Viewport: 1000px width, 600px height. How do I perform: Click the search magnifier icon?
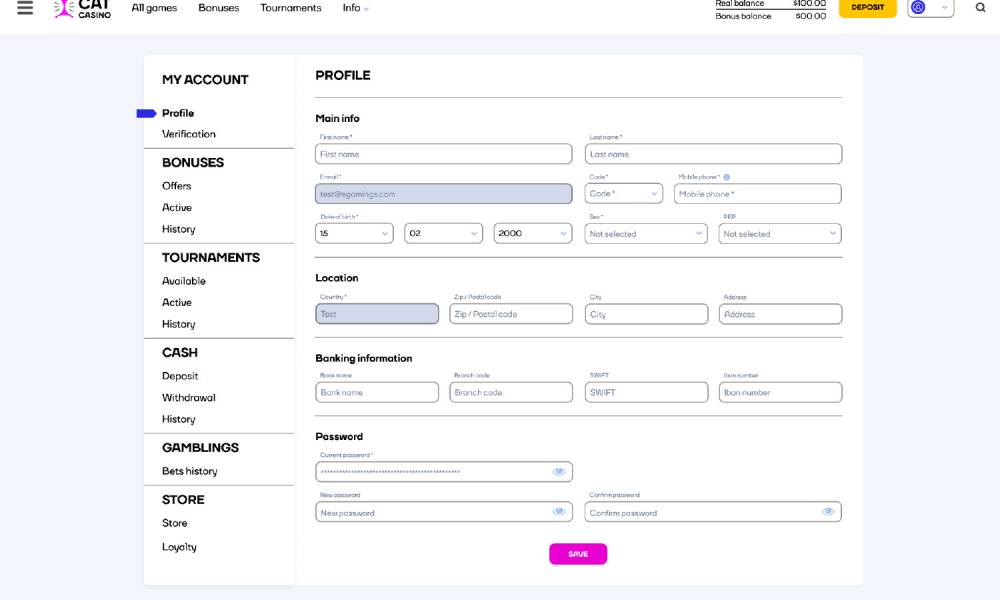pyautogui.click(x=980, y=8)
